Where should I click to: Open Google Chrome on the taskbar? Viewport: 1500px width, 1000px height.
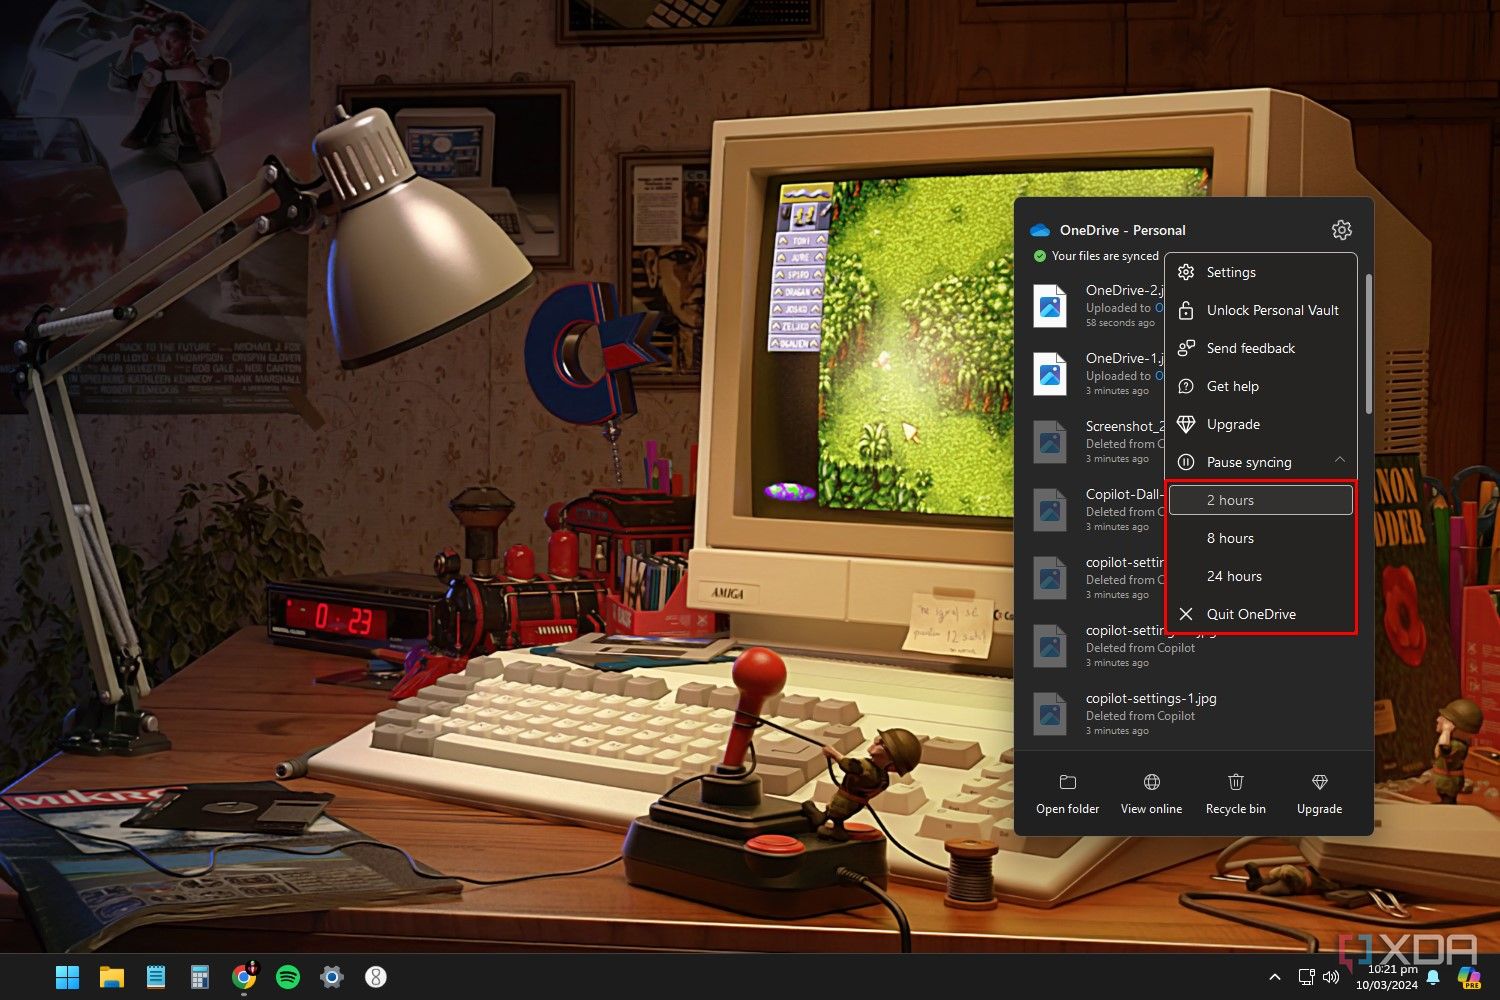coord(243,977)
